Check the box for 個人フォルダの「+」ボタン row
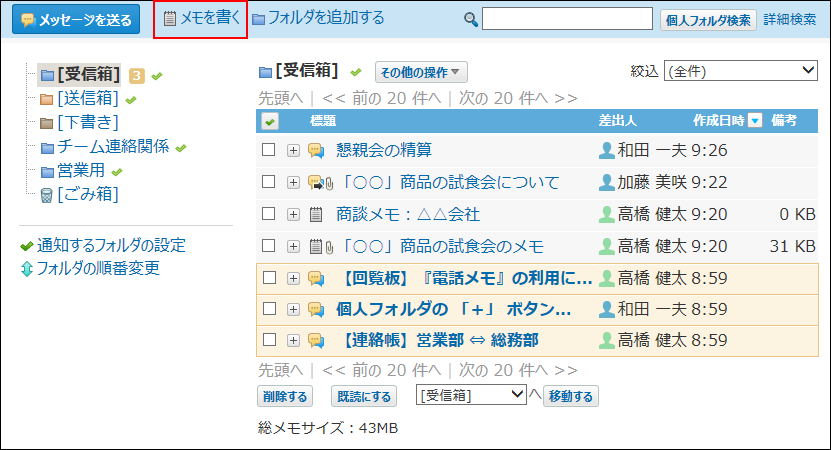 (269, 308)
